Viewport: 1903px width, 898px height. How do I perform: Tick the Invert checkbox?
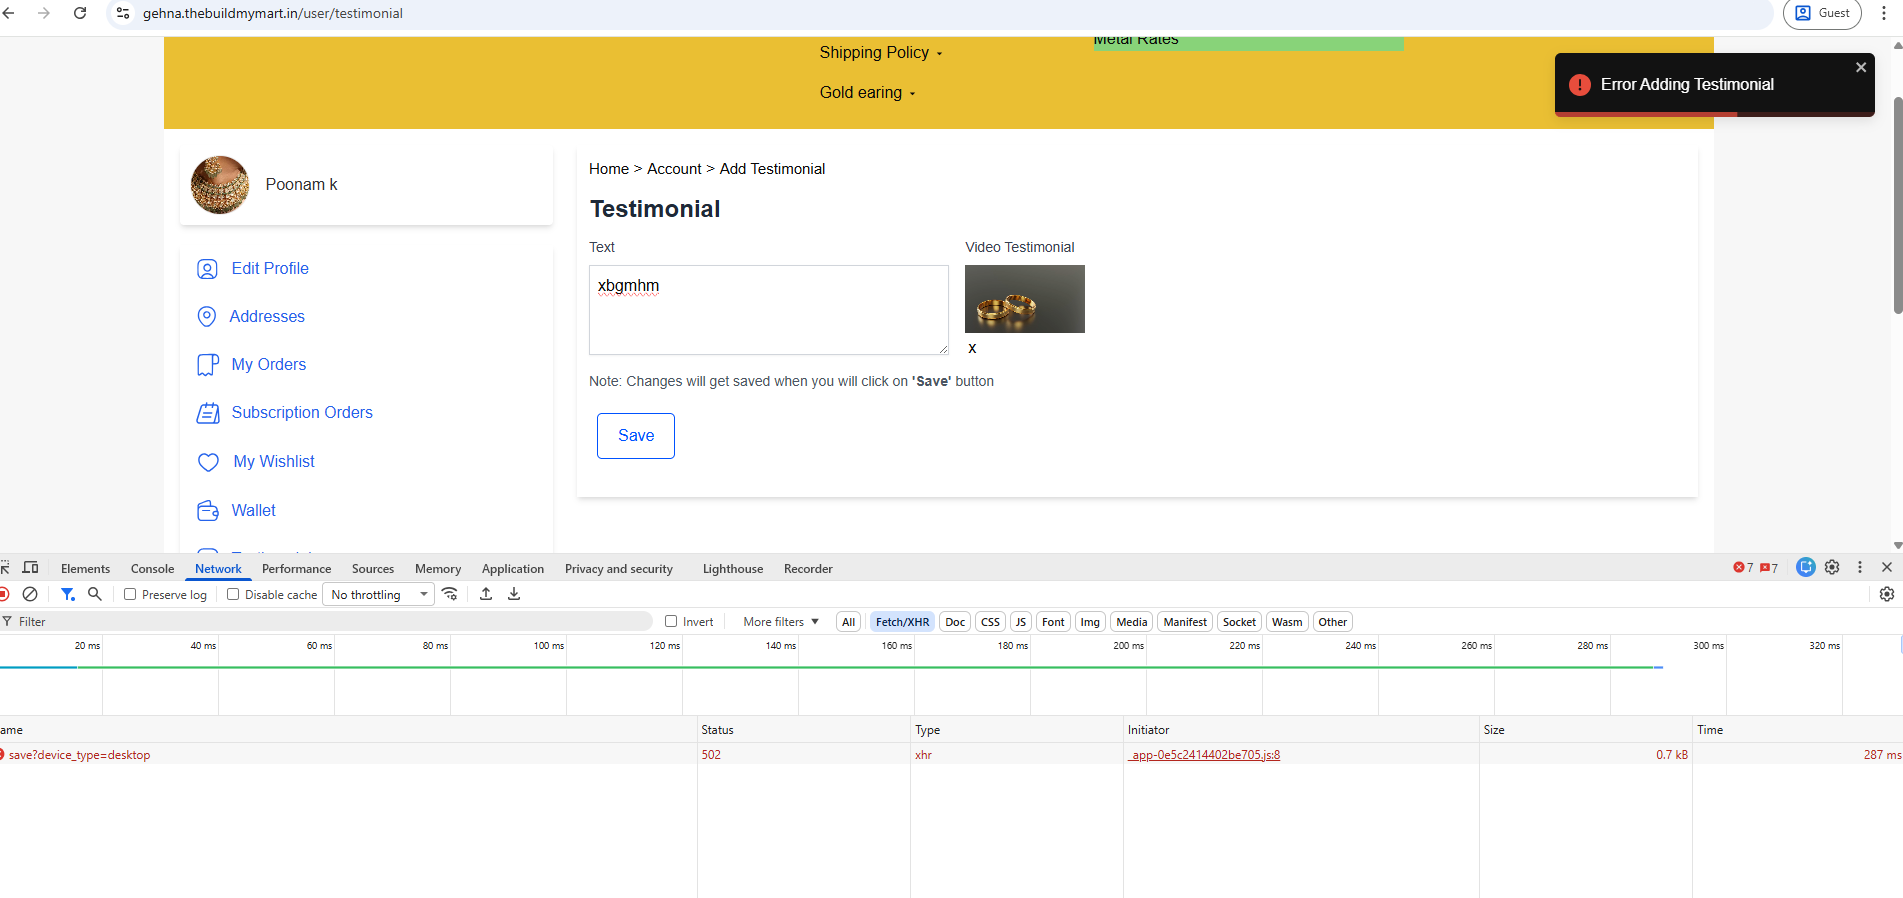(x=671, y=621)
